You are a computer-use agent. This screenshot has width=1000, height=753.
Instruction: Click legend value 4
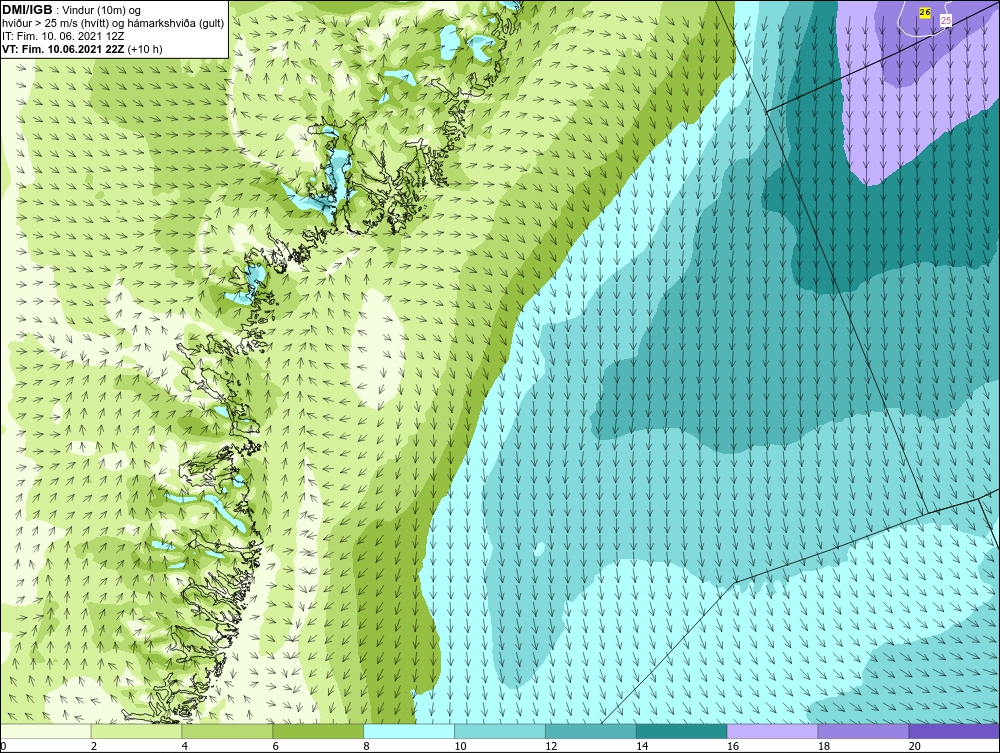click(x=184, y=746)
